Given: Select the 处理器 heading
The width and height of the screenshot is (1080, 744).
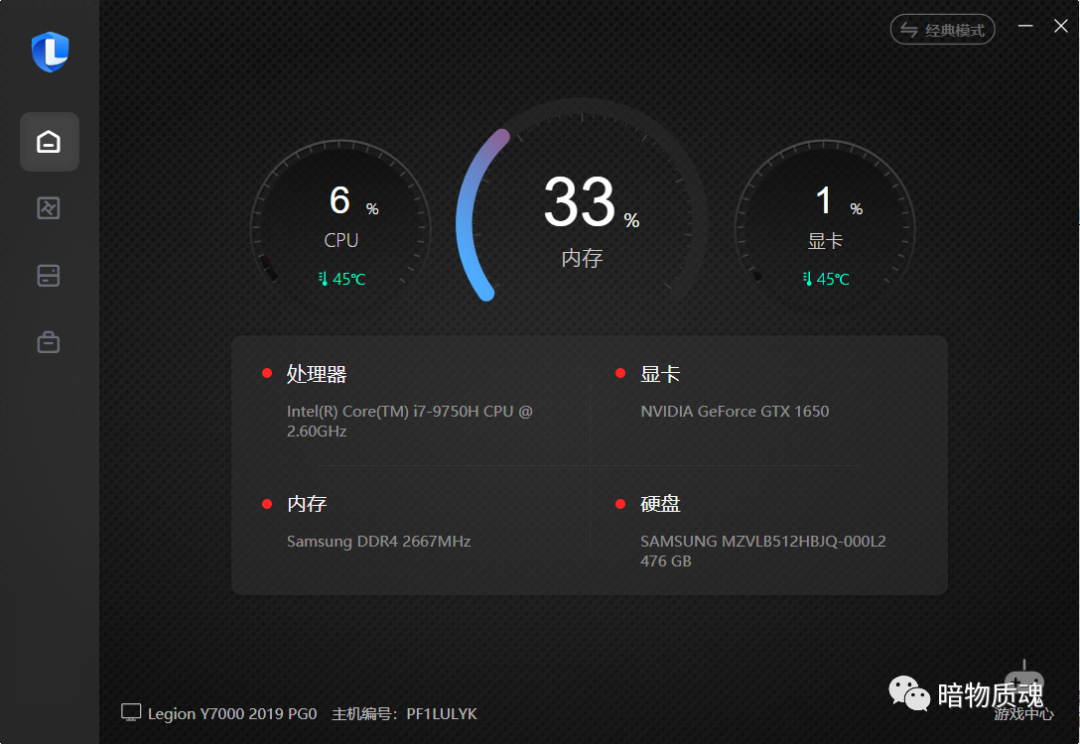Looking at the screenshot, I should (x=317, y=374).
